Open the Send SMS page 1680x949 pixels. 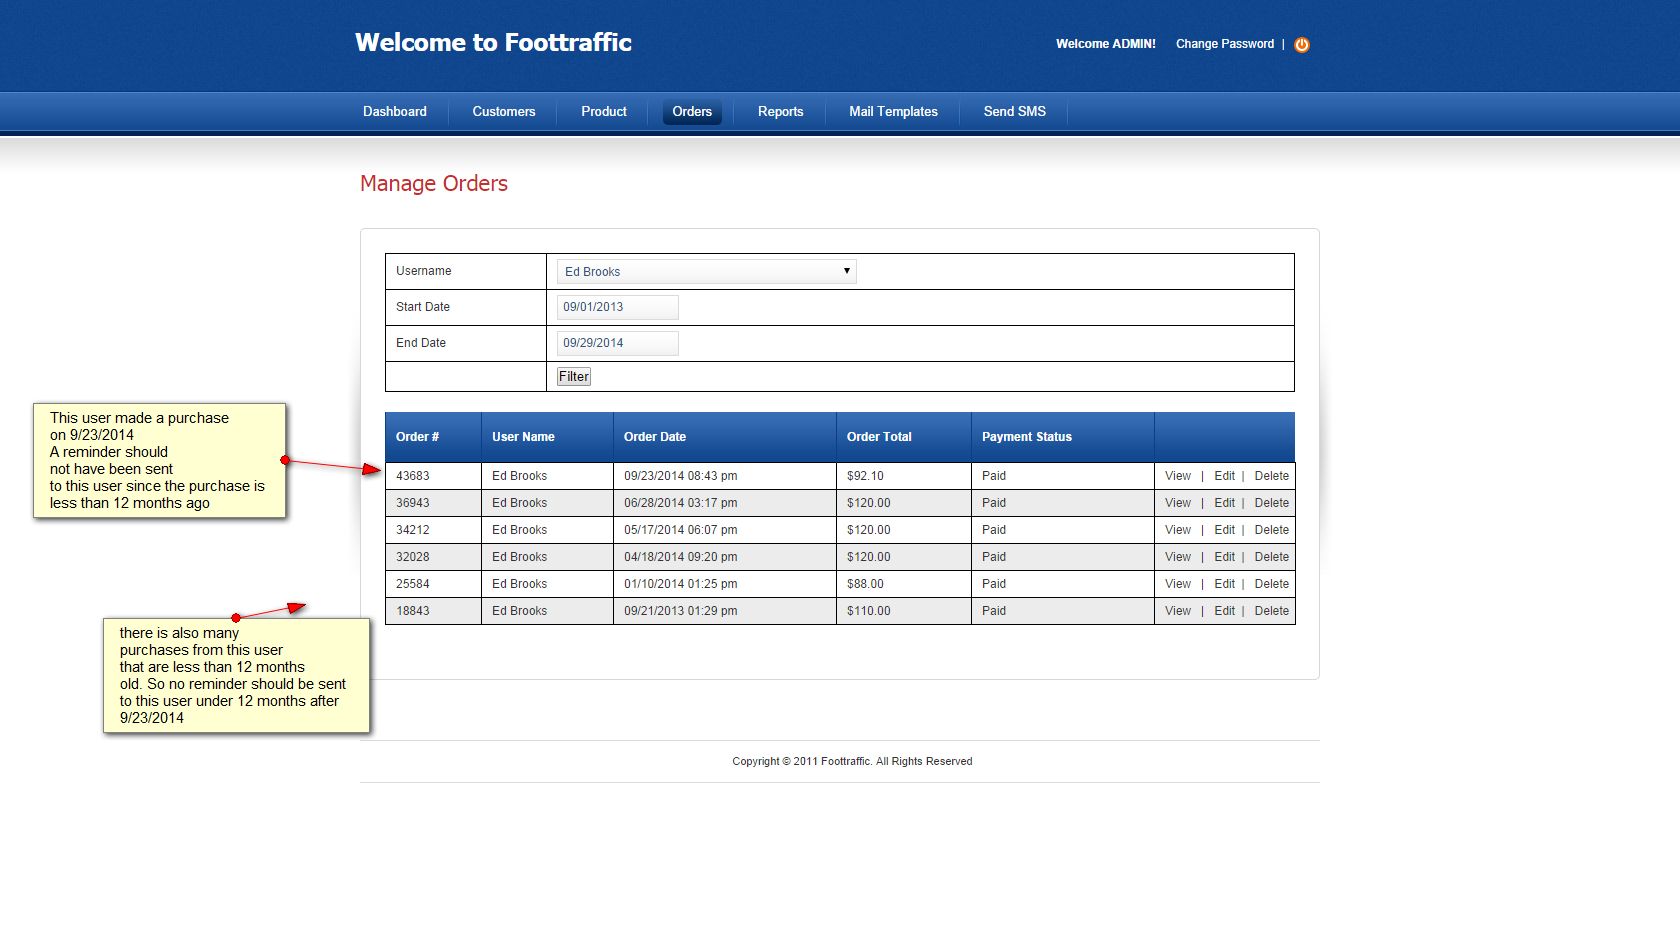(1014, 111)
